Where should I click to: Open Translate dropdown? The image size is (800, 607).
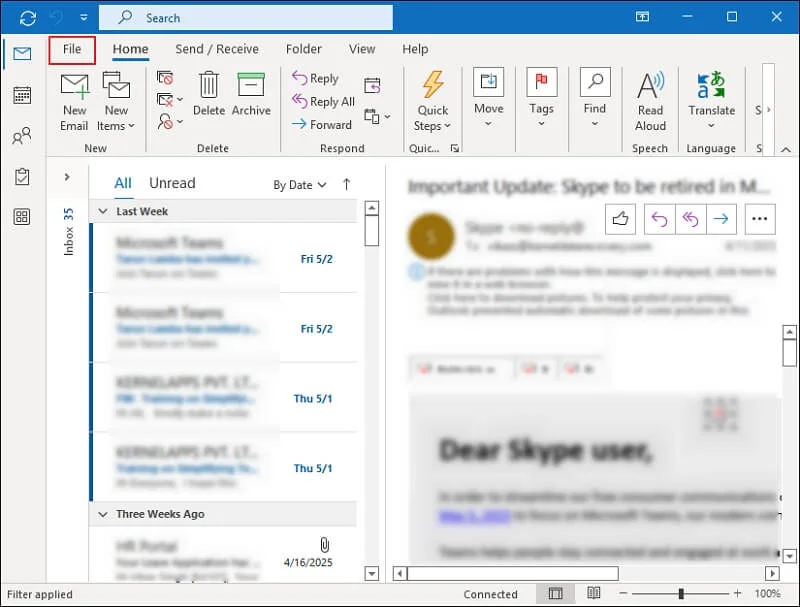pos(712,101)
